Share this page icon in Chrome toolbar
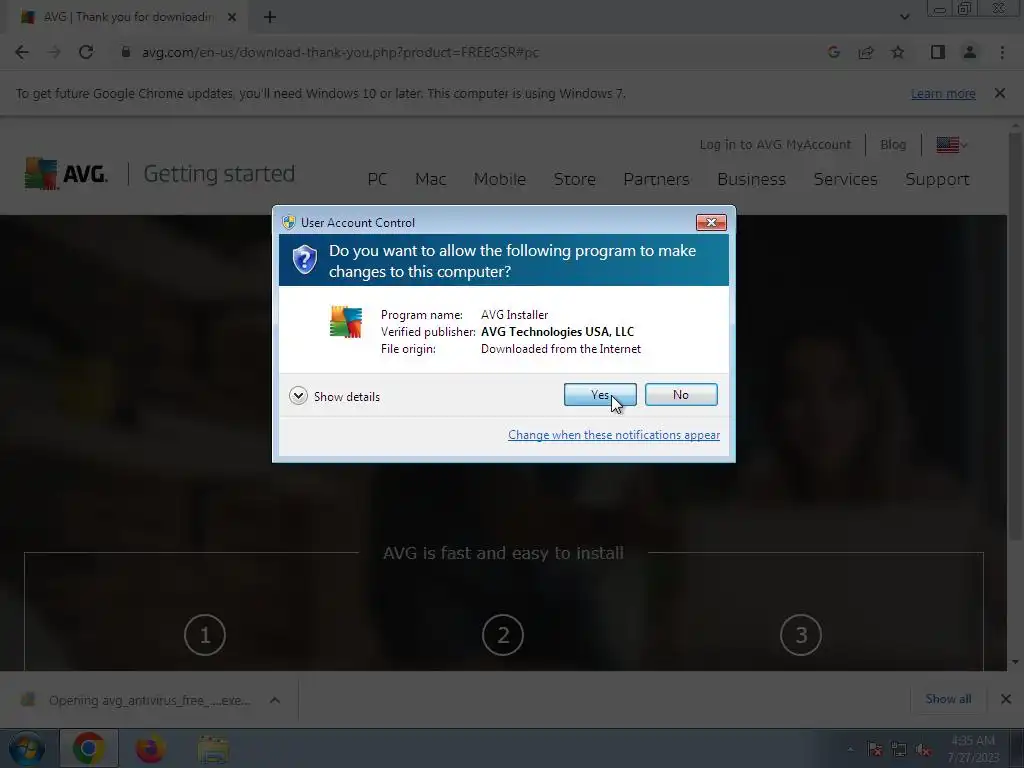Viewport: 1024px width, 768px height. click(x=866, y=52)
